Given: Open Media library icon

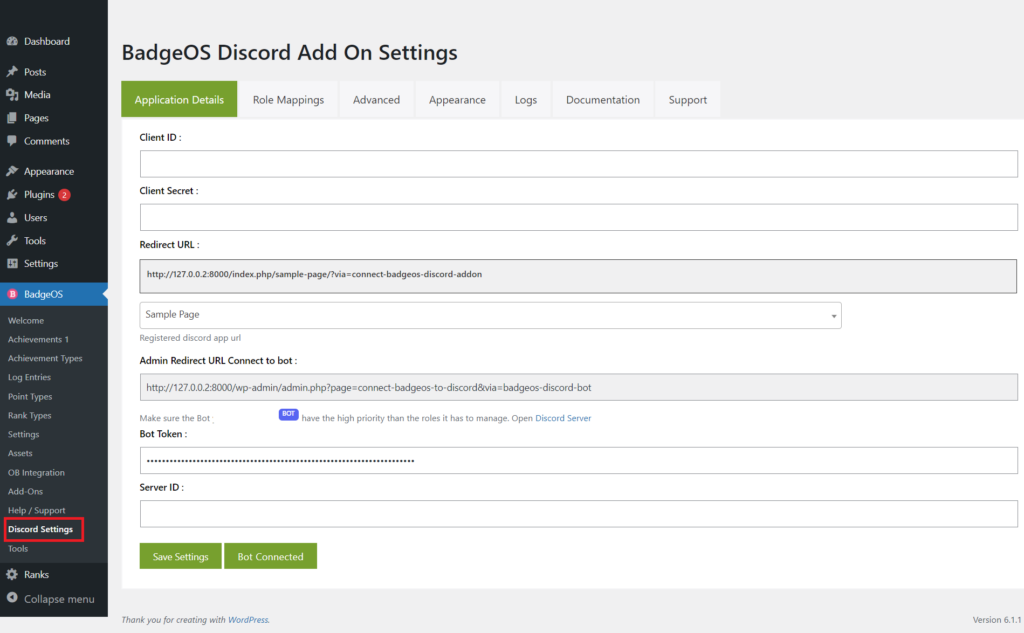Looking at the screenshot, I should (12, 95).
